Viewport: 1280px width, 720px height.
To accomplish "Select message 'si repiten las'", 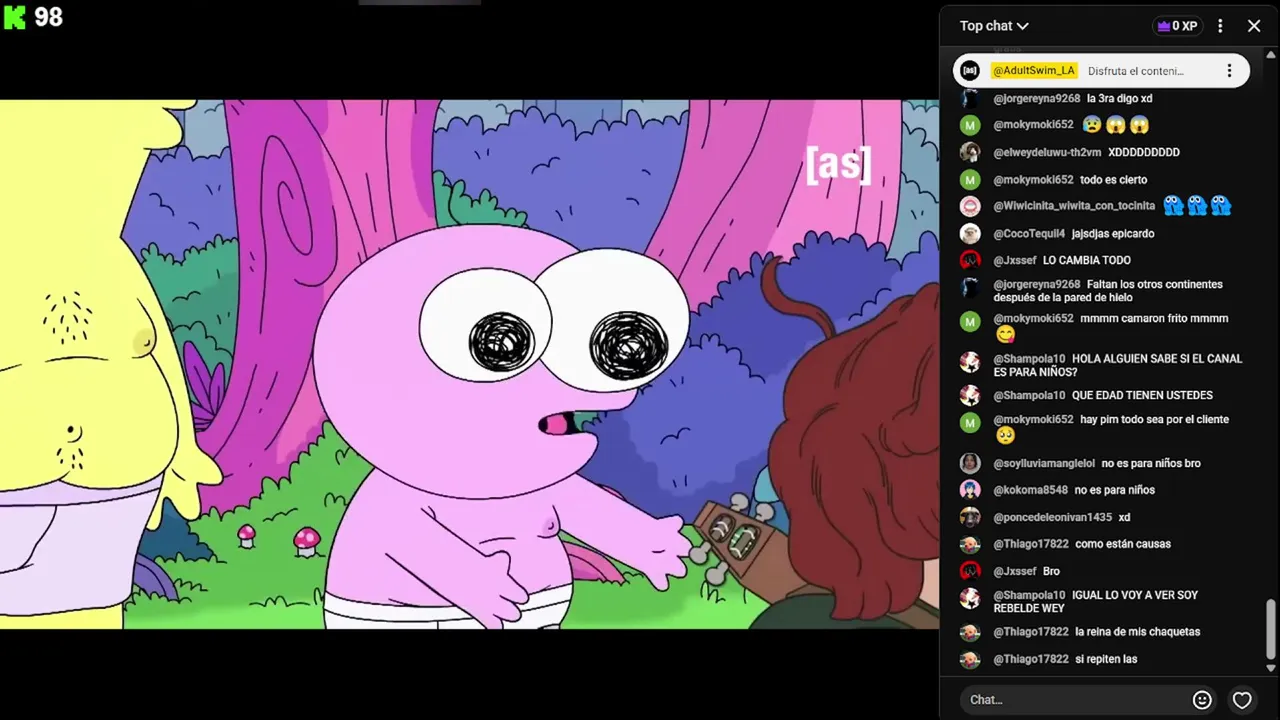I will point(1106,659).
